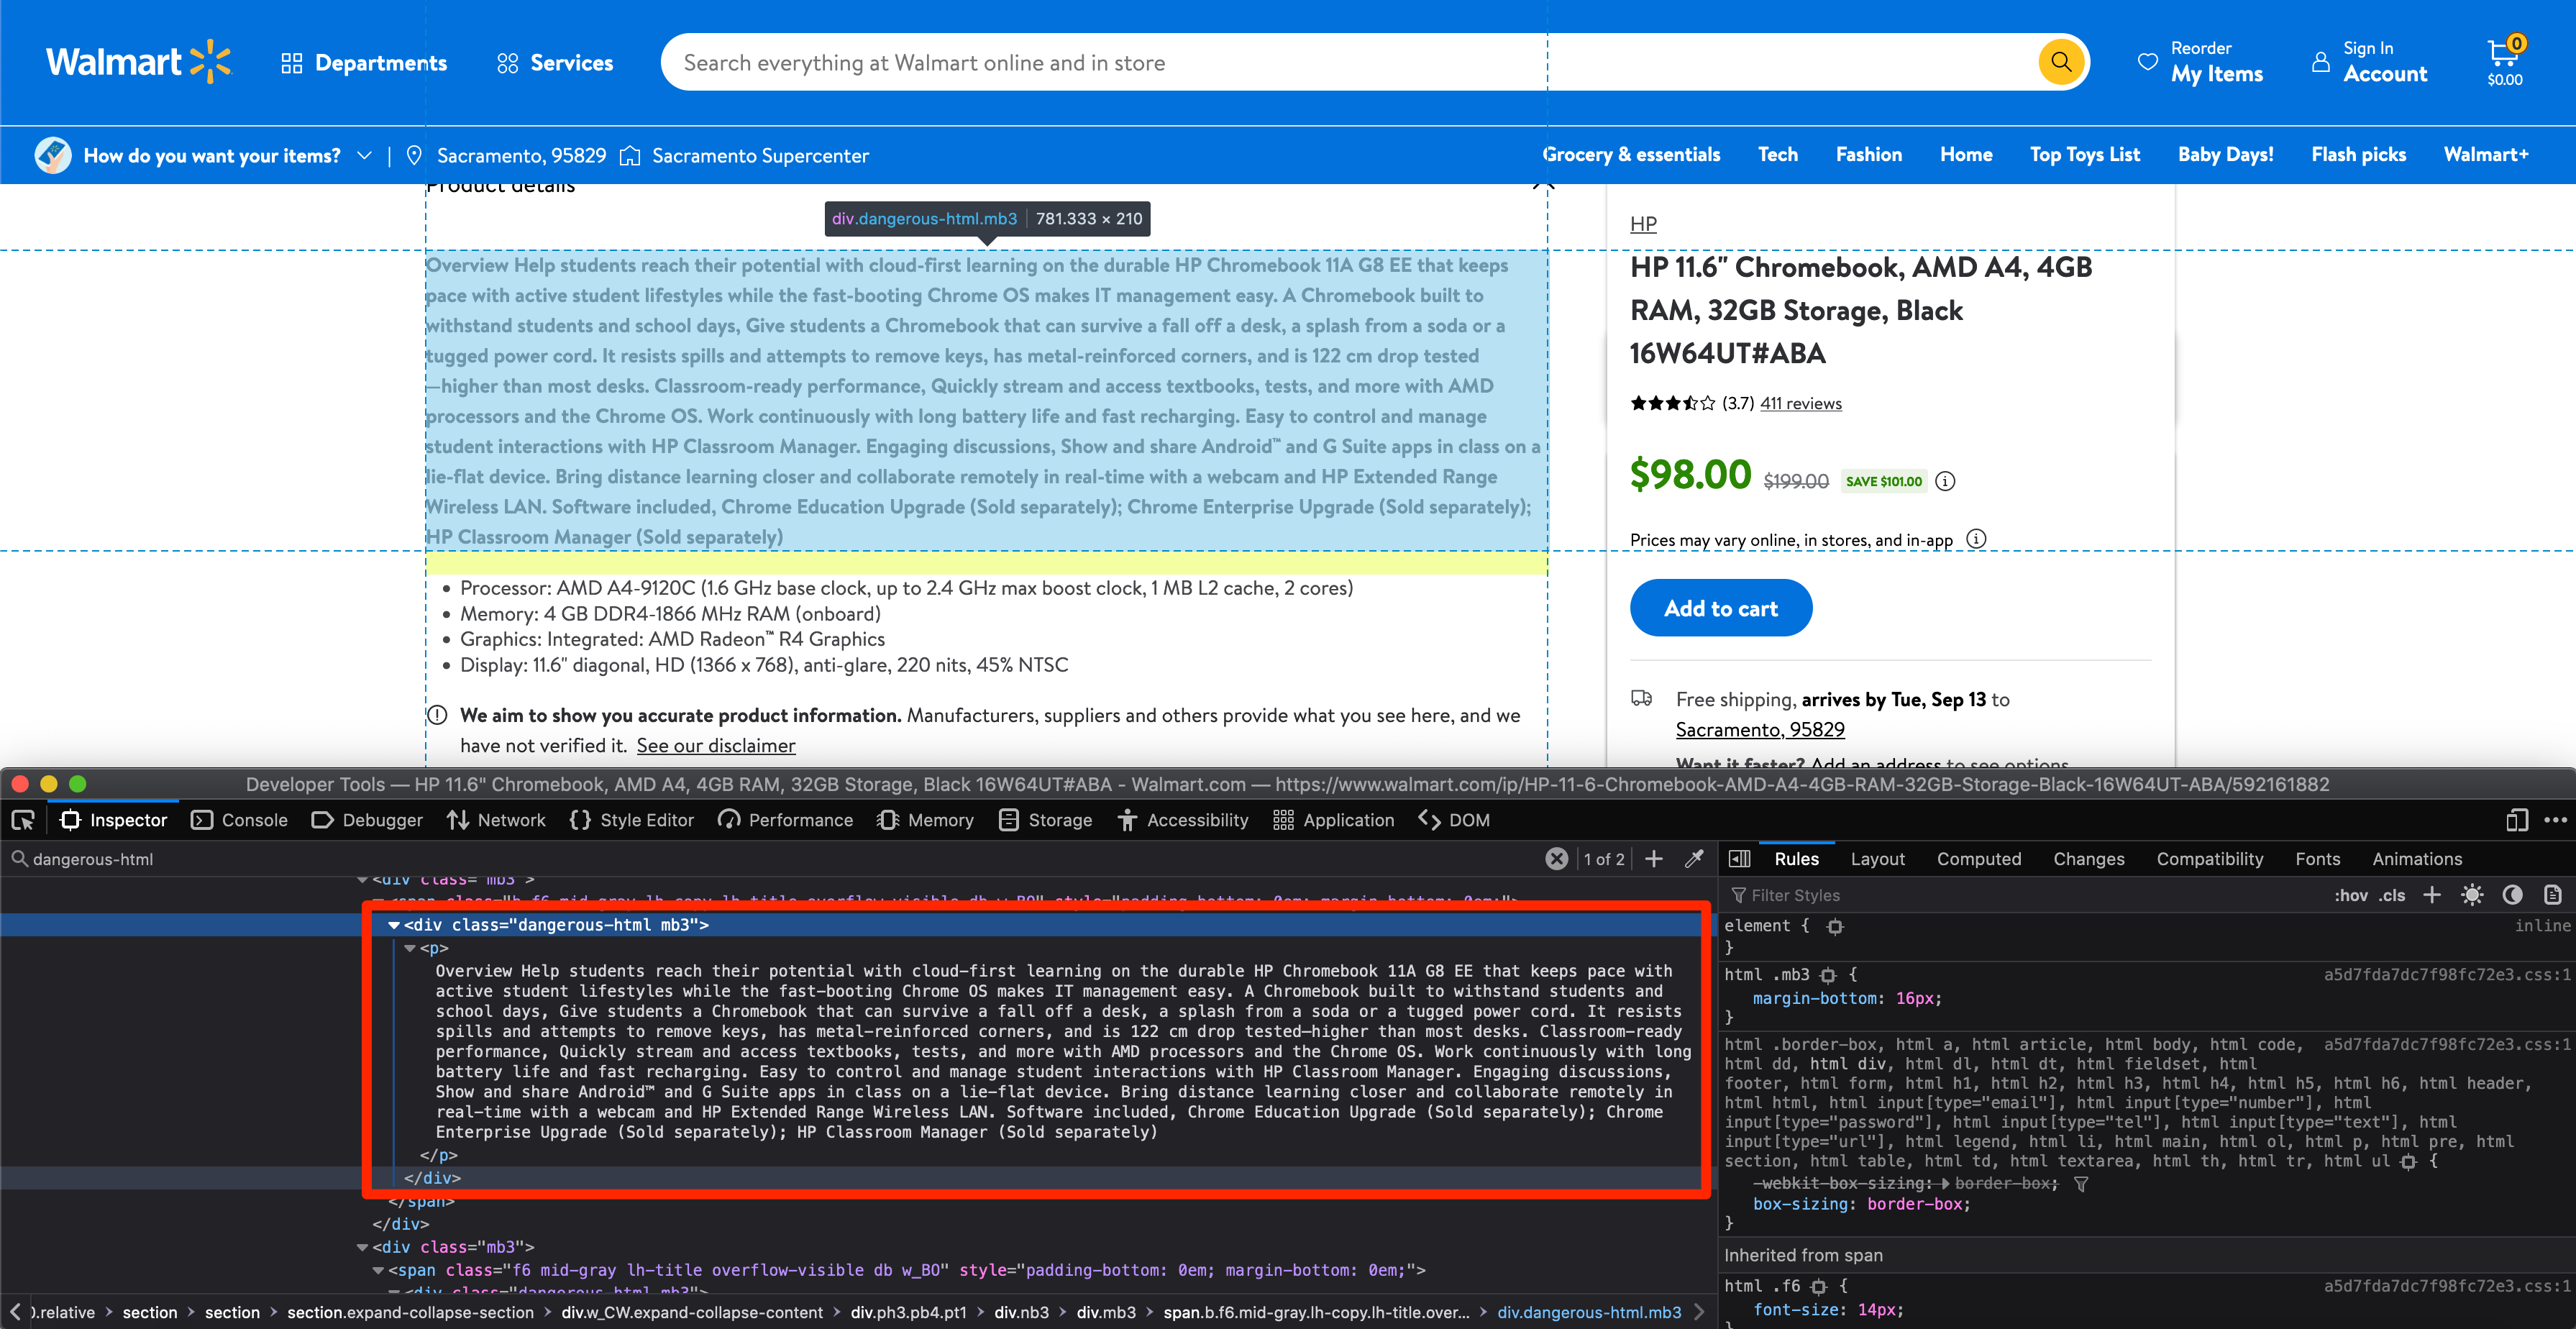
Task: Click the search magnifying glass icon
Action: click(x=2060, y=61)
